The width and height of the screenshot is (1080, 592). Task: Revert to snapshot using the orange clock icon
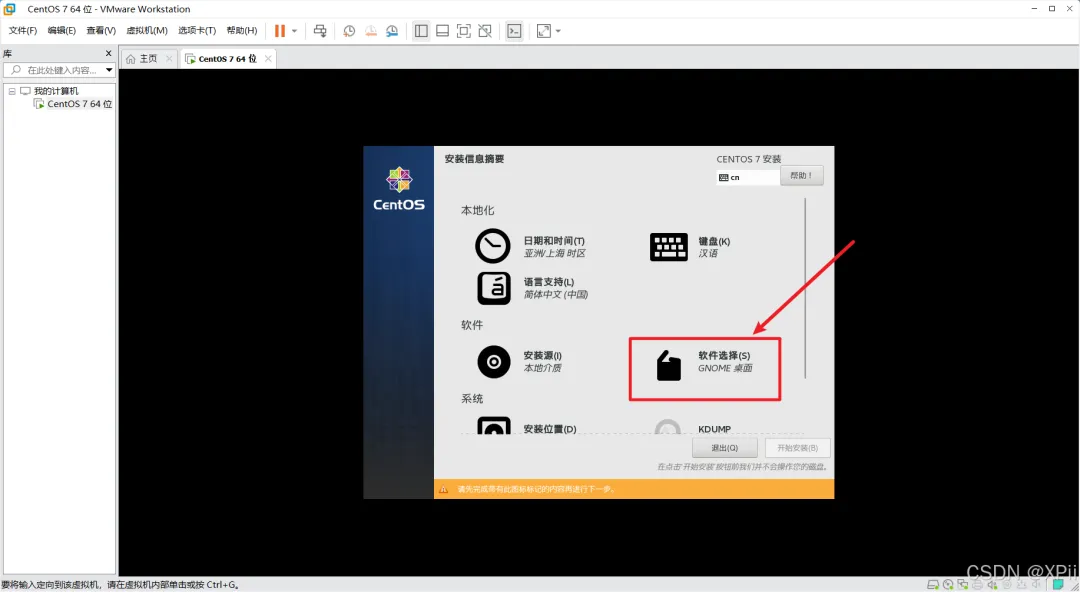click(371, 31)
